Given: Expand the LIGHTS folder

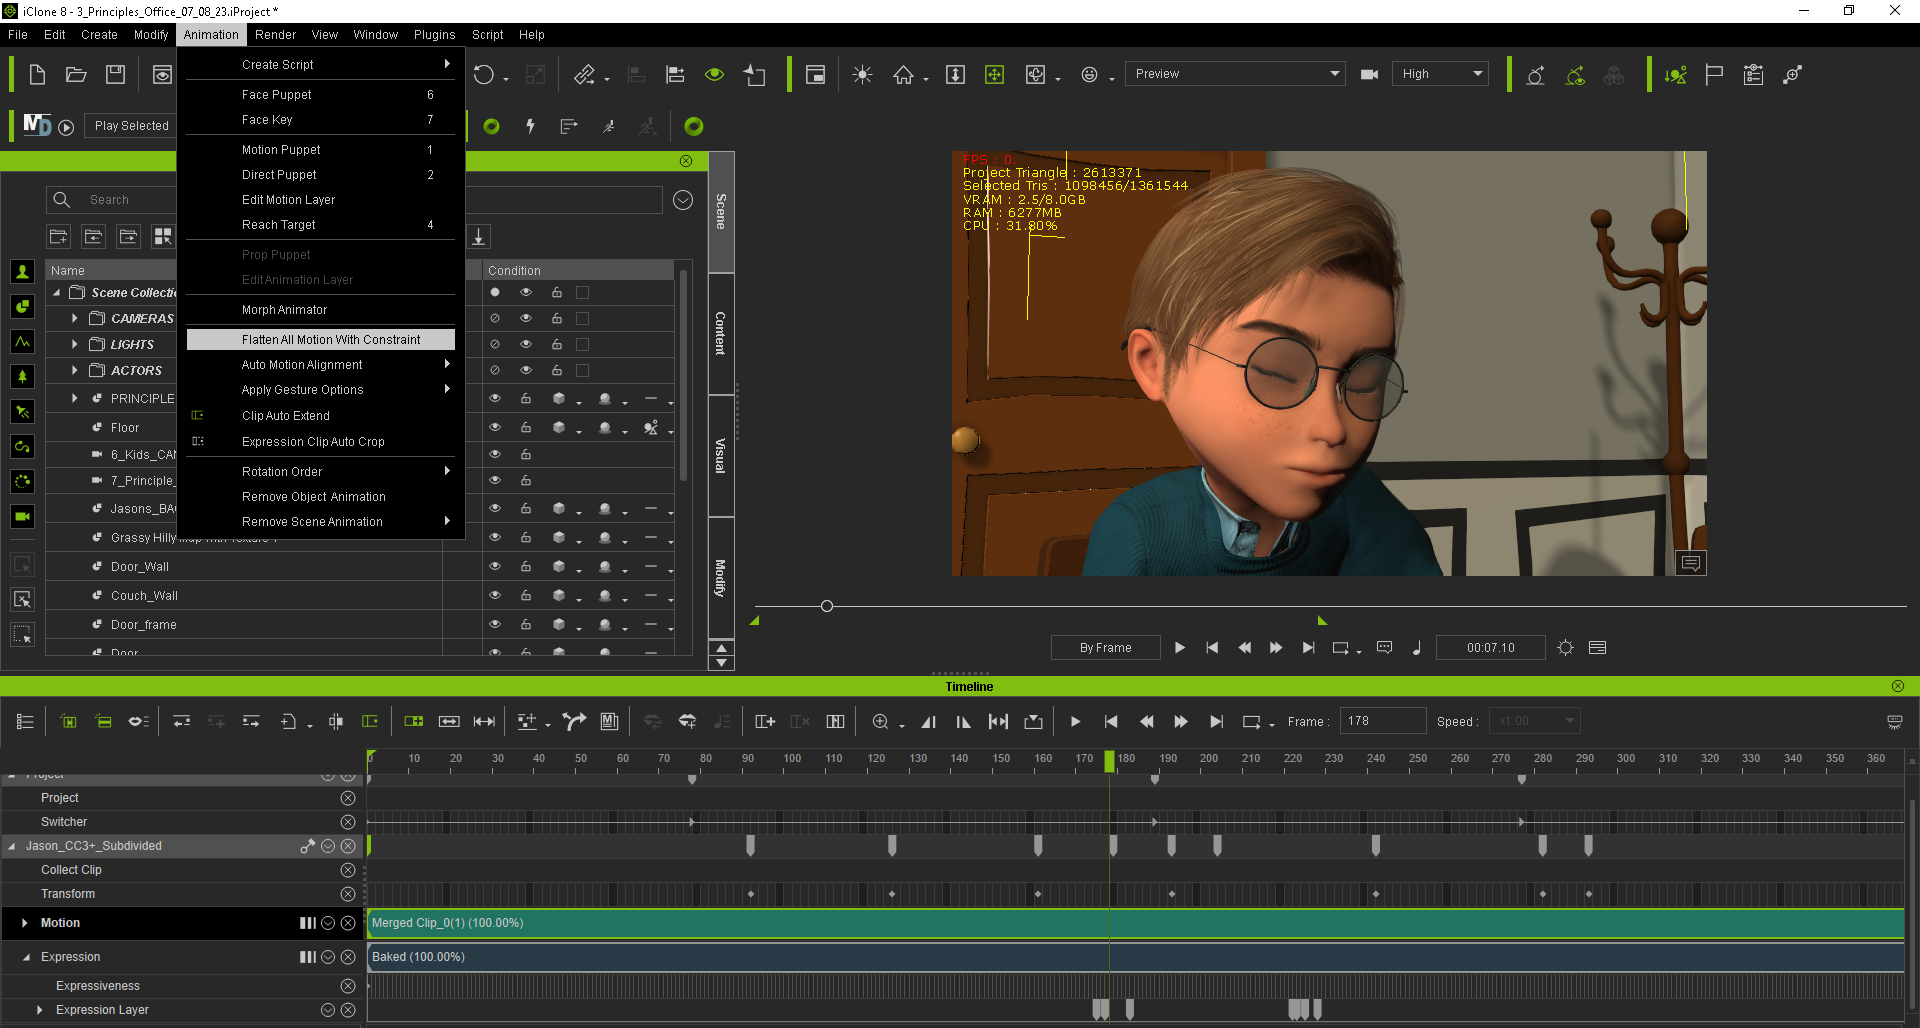Looking at the screenshot, I should click(x=75, y=344).
